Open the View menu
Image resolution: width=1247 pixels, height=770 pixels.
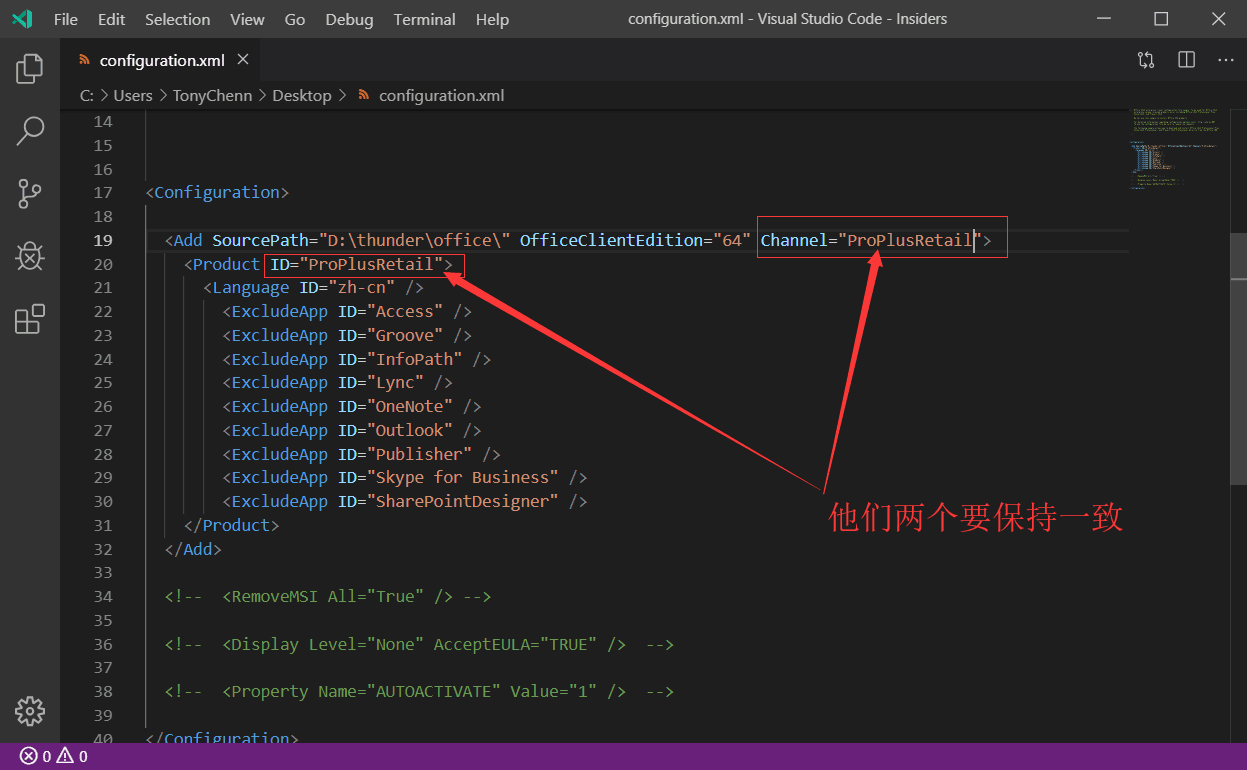tap(247, 19)
